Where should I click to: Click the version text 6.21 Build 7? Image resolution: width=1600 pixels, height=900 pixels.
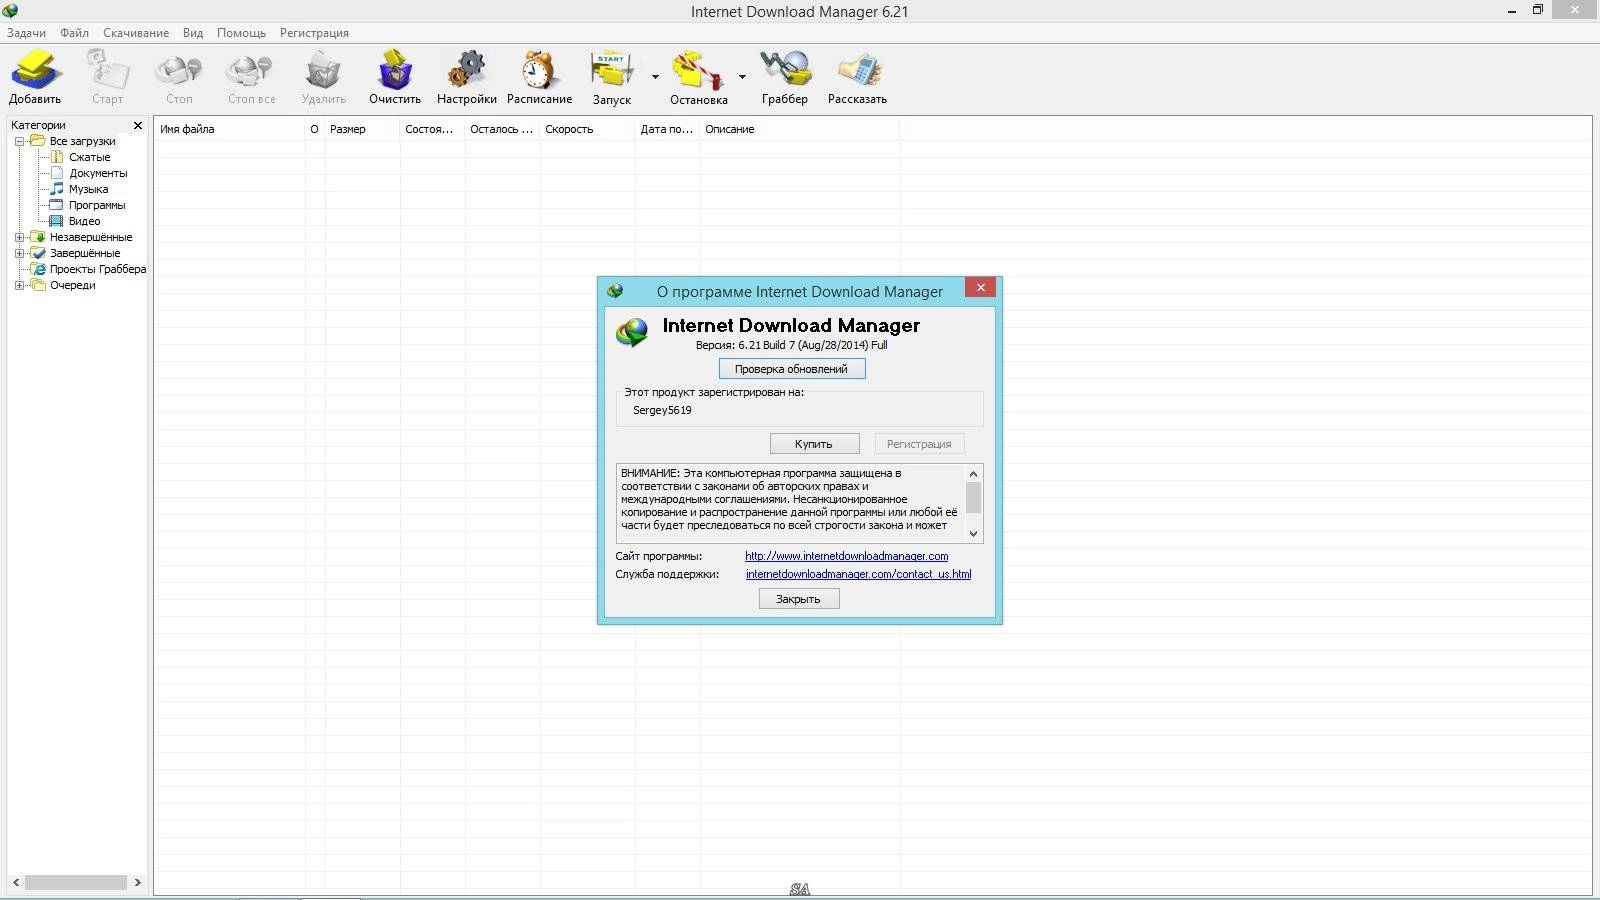pos(791,345)
